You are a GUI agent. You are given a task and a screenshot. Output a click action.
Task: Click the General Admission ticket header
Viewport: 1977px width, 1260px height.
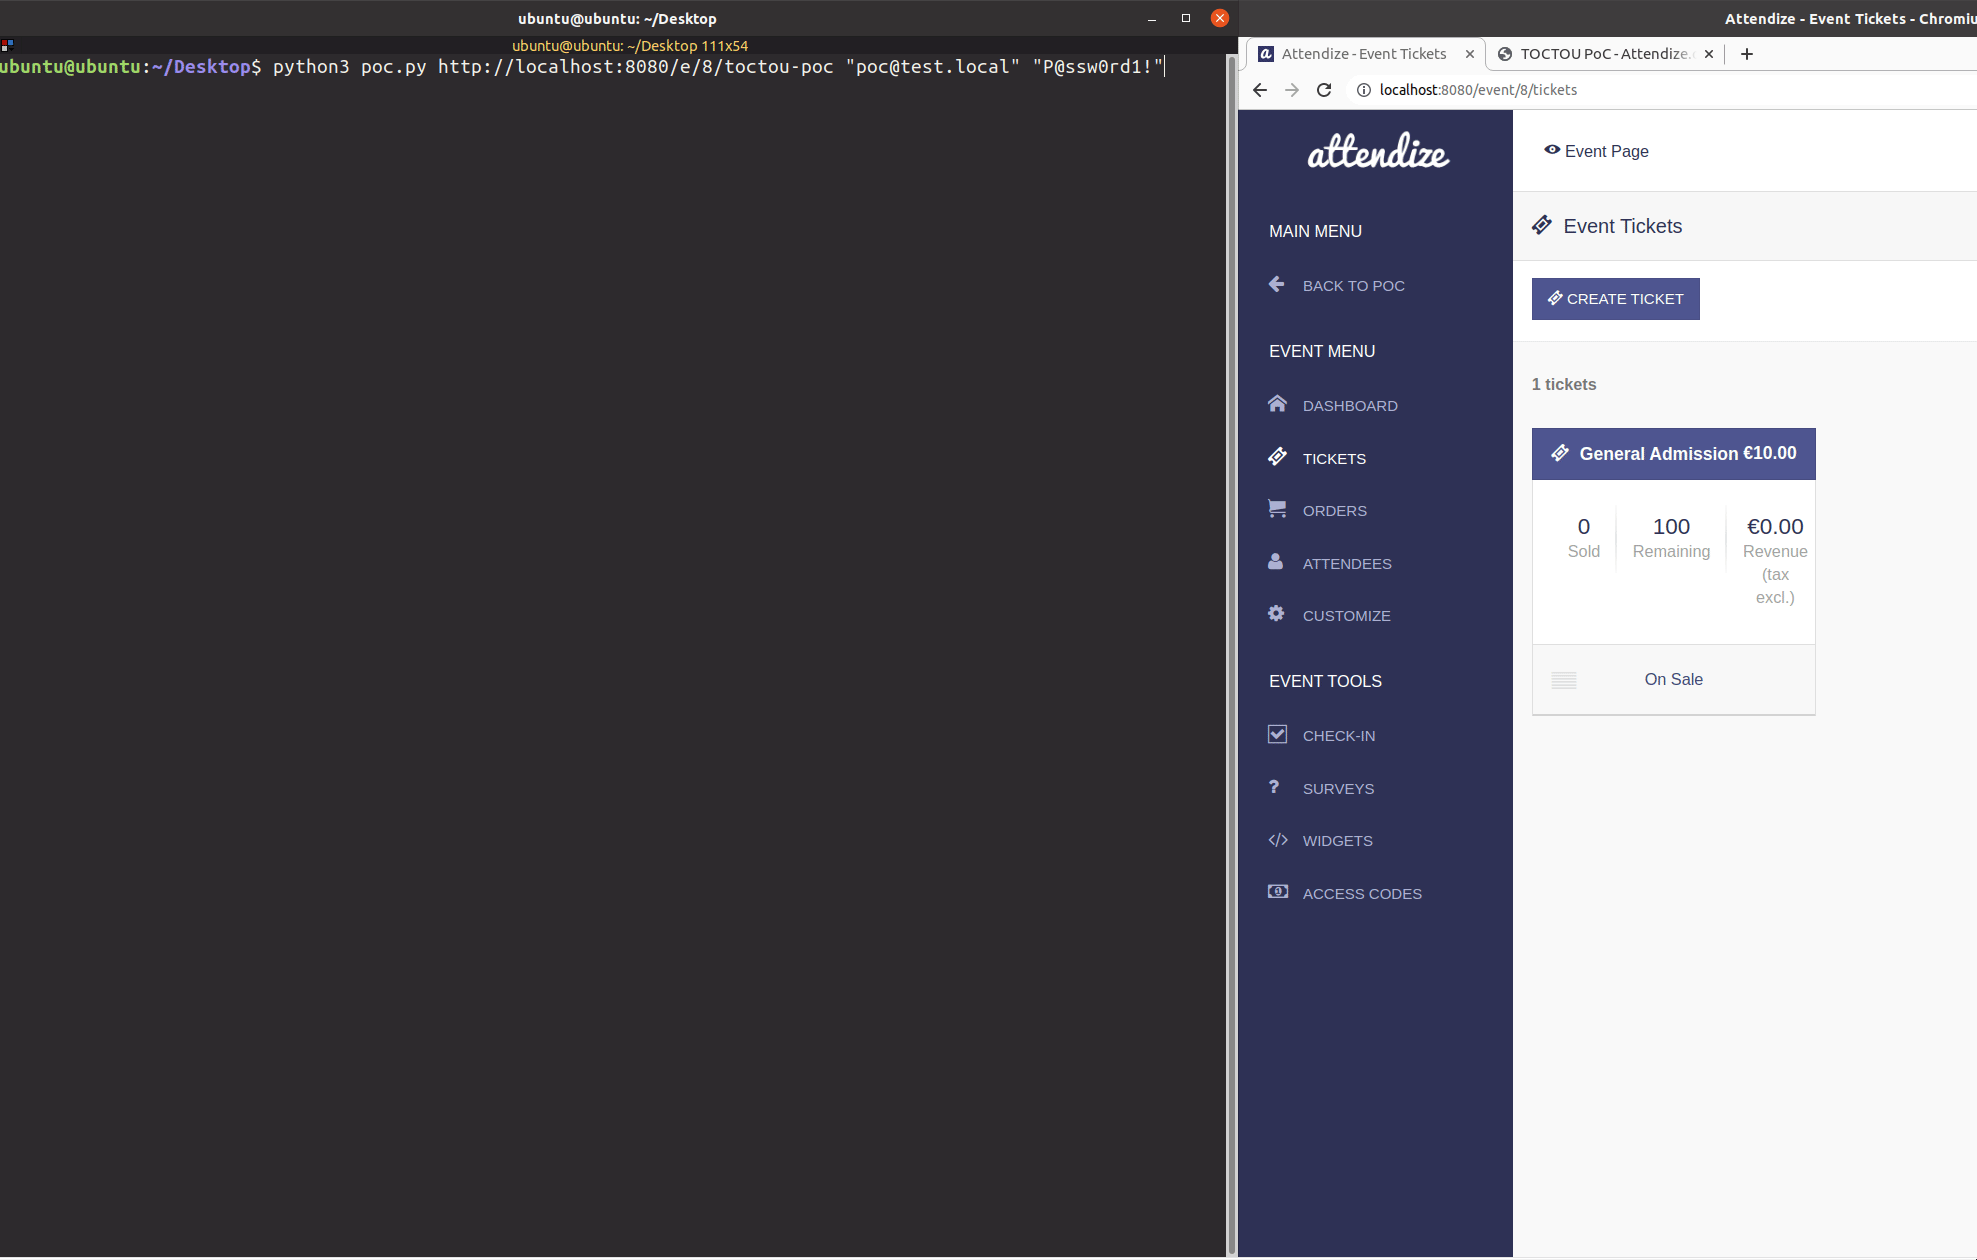coord(1673,454)
